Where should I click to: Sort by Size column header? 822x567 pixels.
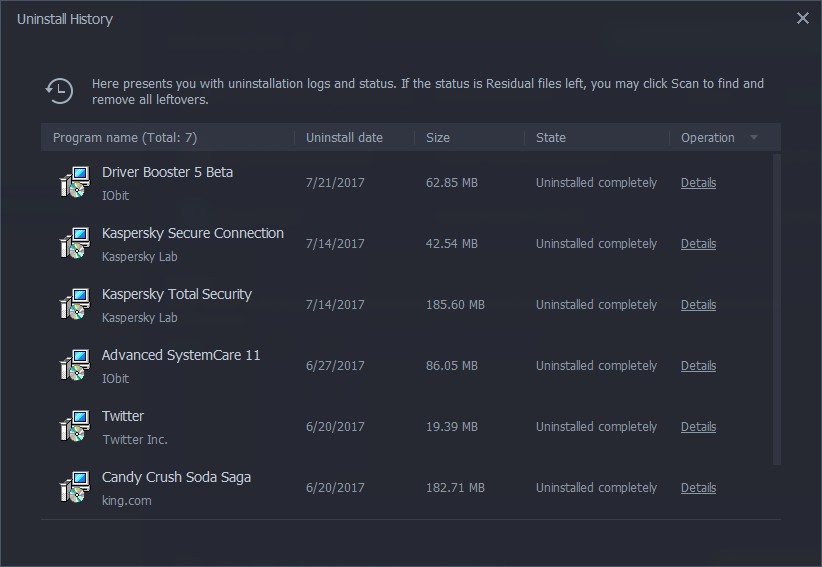438,138
